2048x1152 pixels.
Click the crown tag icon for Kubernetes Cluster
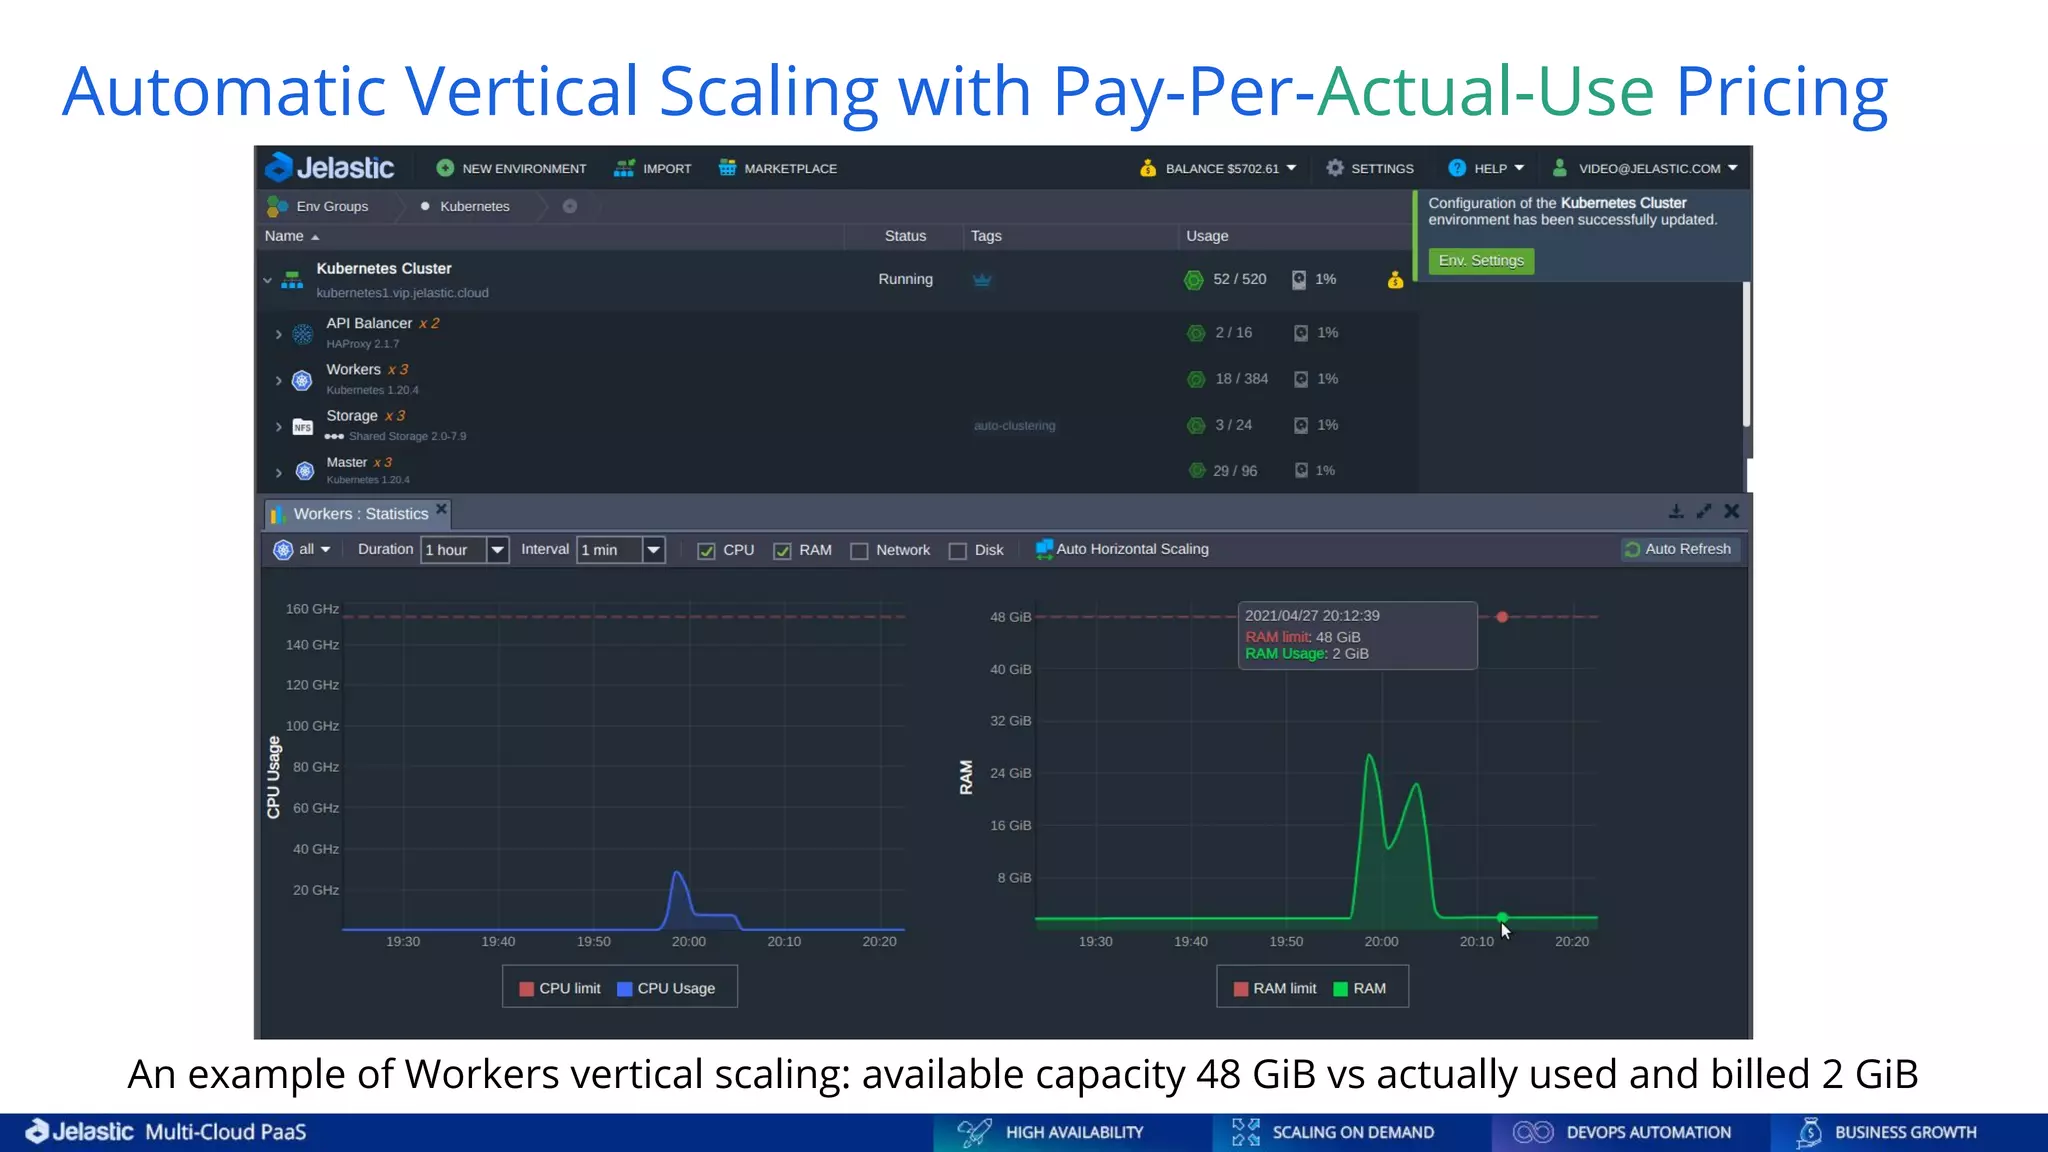coord(982,280)
